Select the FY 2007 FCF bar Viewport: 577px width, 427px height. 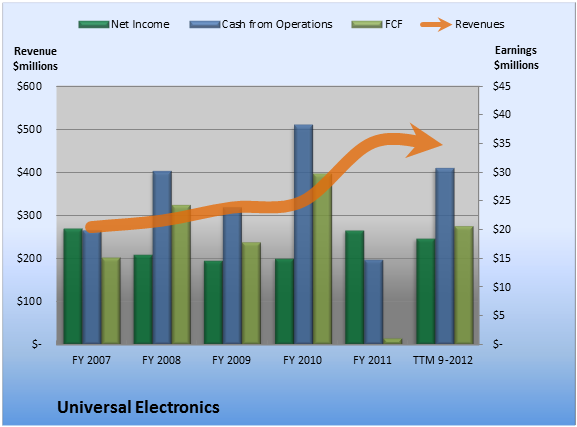[x=111, y=301]
